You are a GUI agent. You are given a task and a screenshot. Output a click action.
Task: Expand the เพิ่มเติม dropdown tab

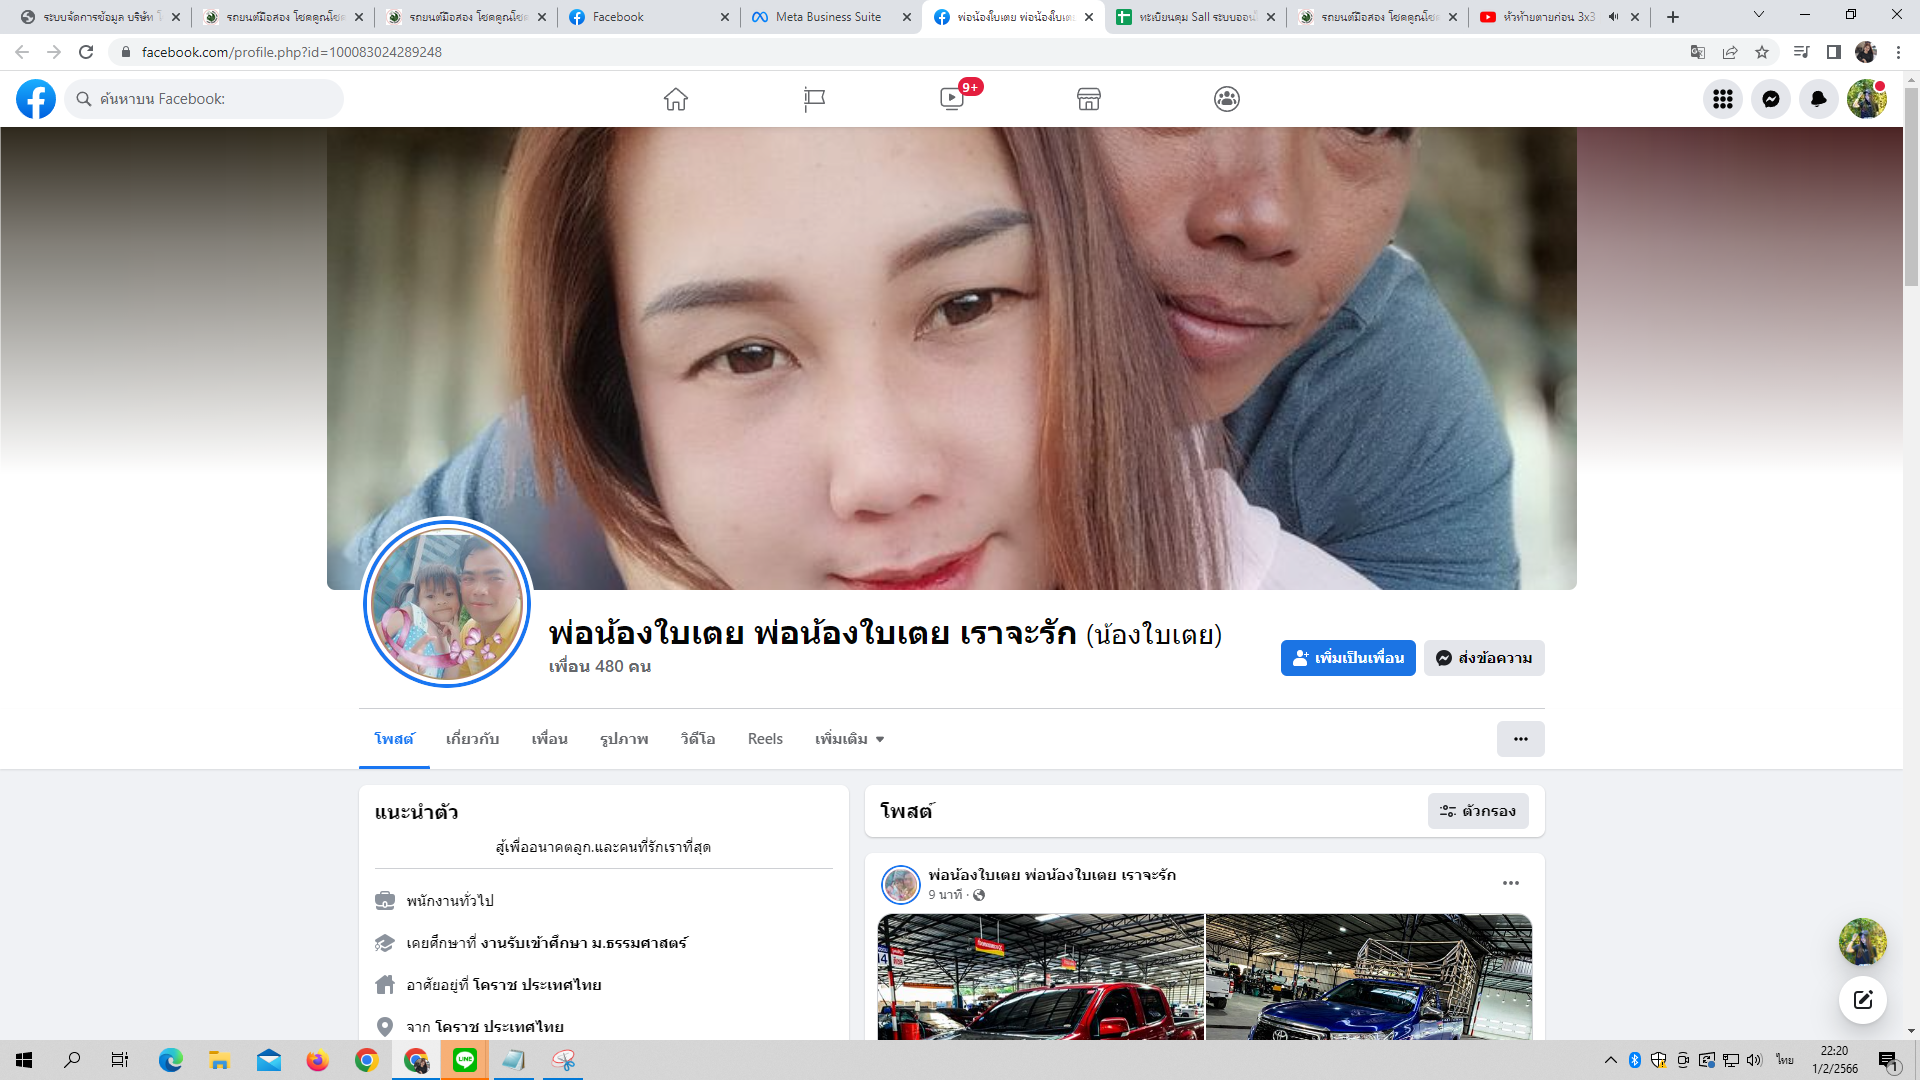[x=849, y=739]
